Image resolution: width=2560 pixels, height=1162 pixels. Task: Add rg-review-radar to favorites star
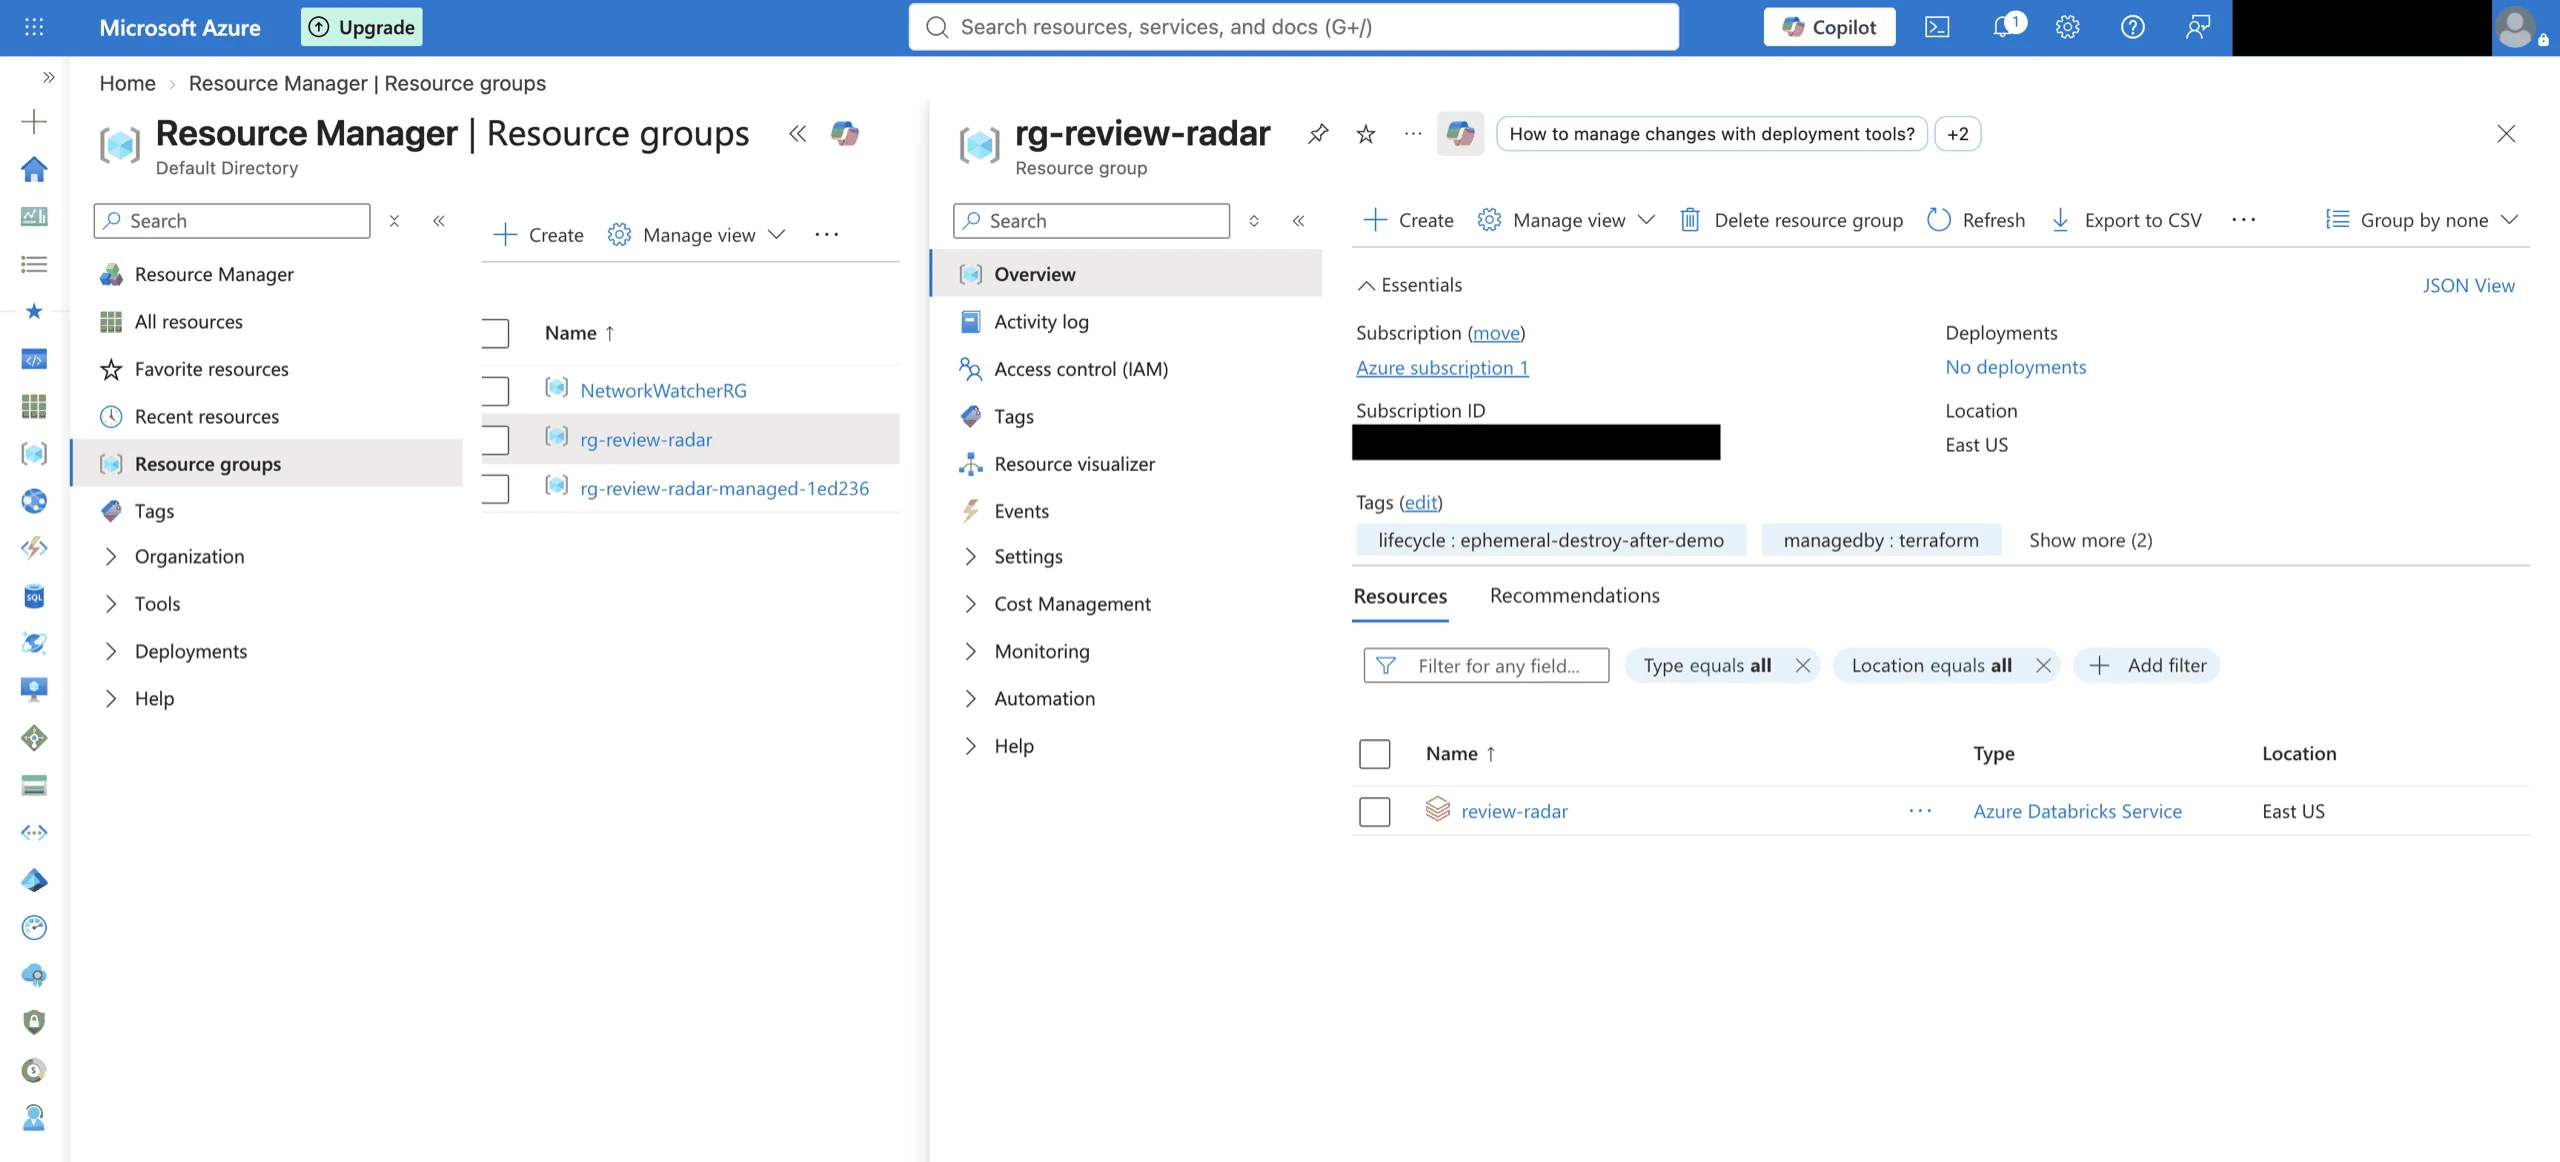pos(1365,133)
